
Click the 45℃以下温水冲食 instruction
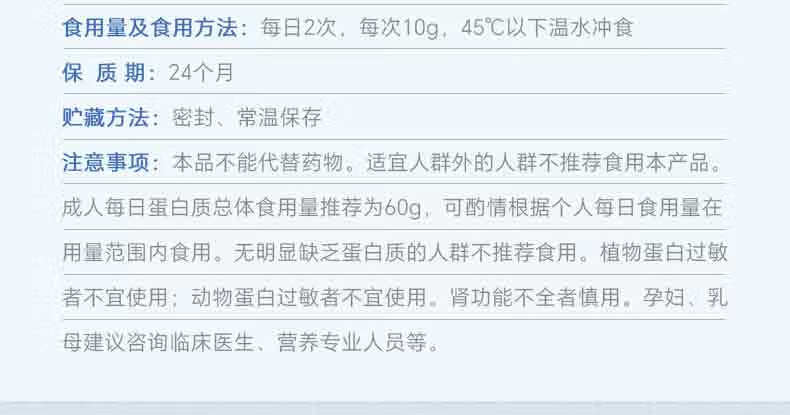click(547, 27)
